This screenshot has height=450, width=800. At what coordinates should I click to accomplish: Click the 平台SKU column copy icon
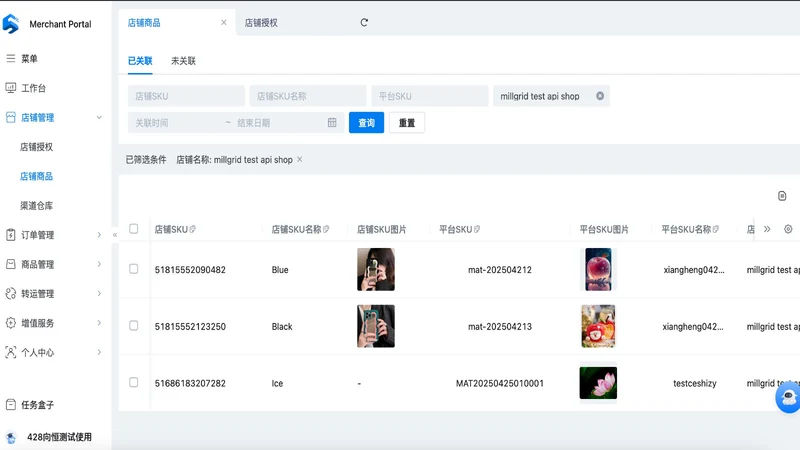point(477,230)
